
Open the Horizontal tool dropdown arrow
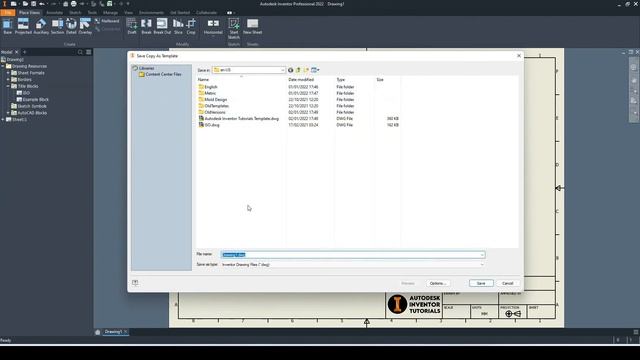(x=213, y=37)
